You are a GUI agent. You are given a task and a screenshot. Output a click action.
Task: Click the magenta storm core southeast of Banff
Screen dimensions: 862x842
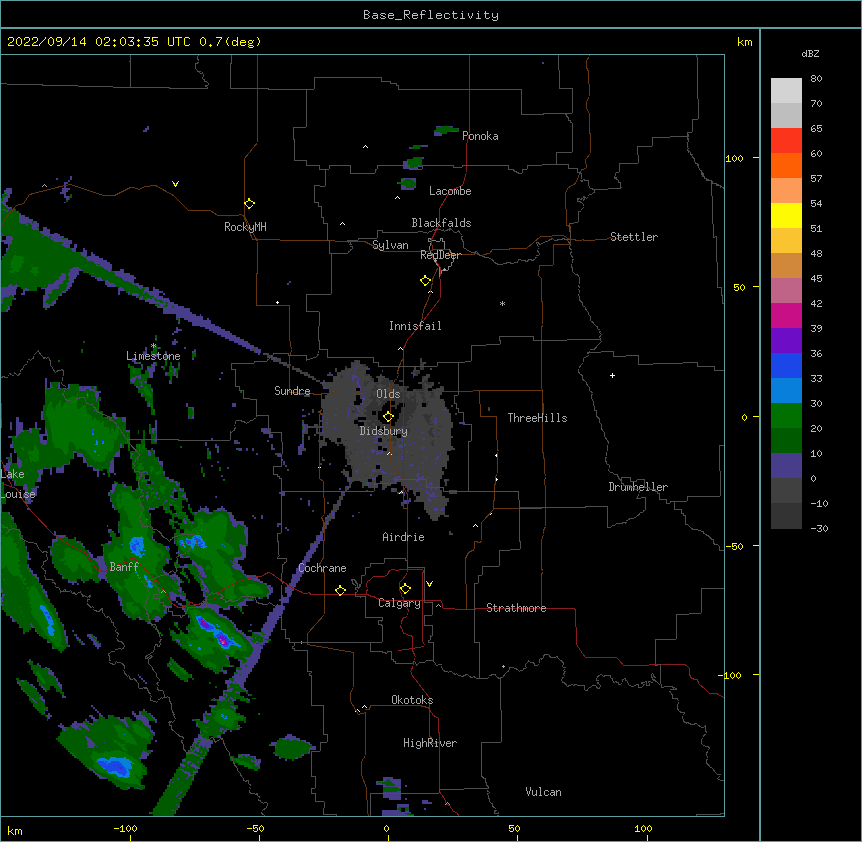(x=223, y=640)
